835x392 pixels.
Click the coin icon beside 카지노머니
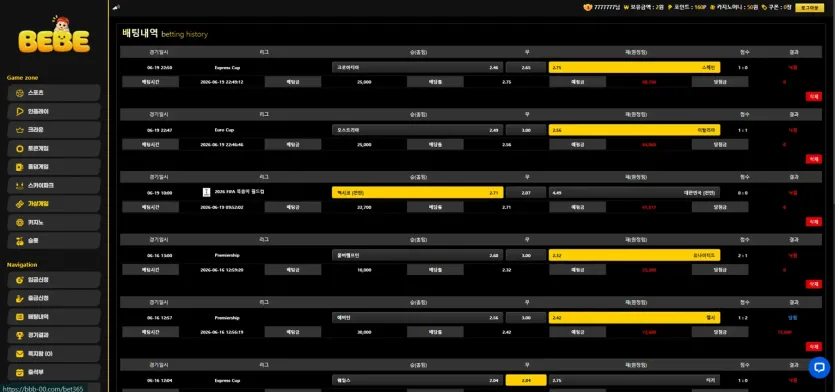(x=713, y=7)
